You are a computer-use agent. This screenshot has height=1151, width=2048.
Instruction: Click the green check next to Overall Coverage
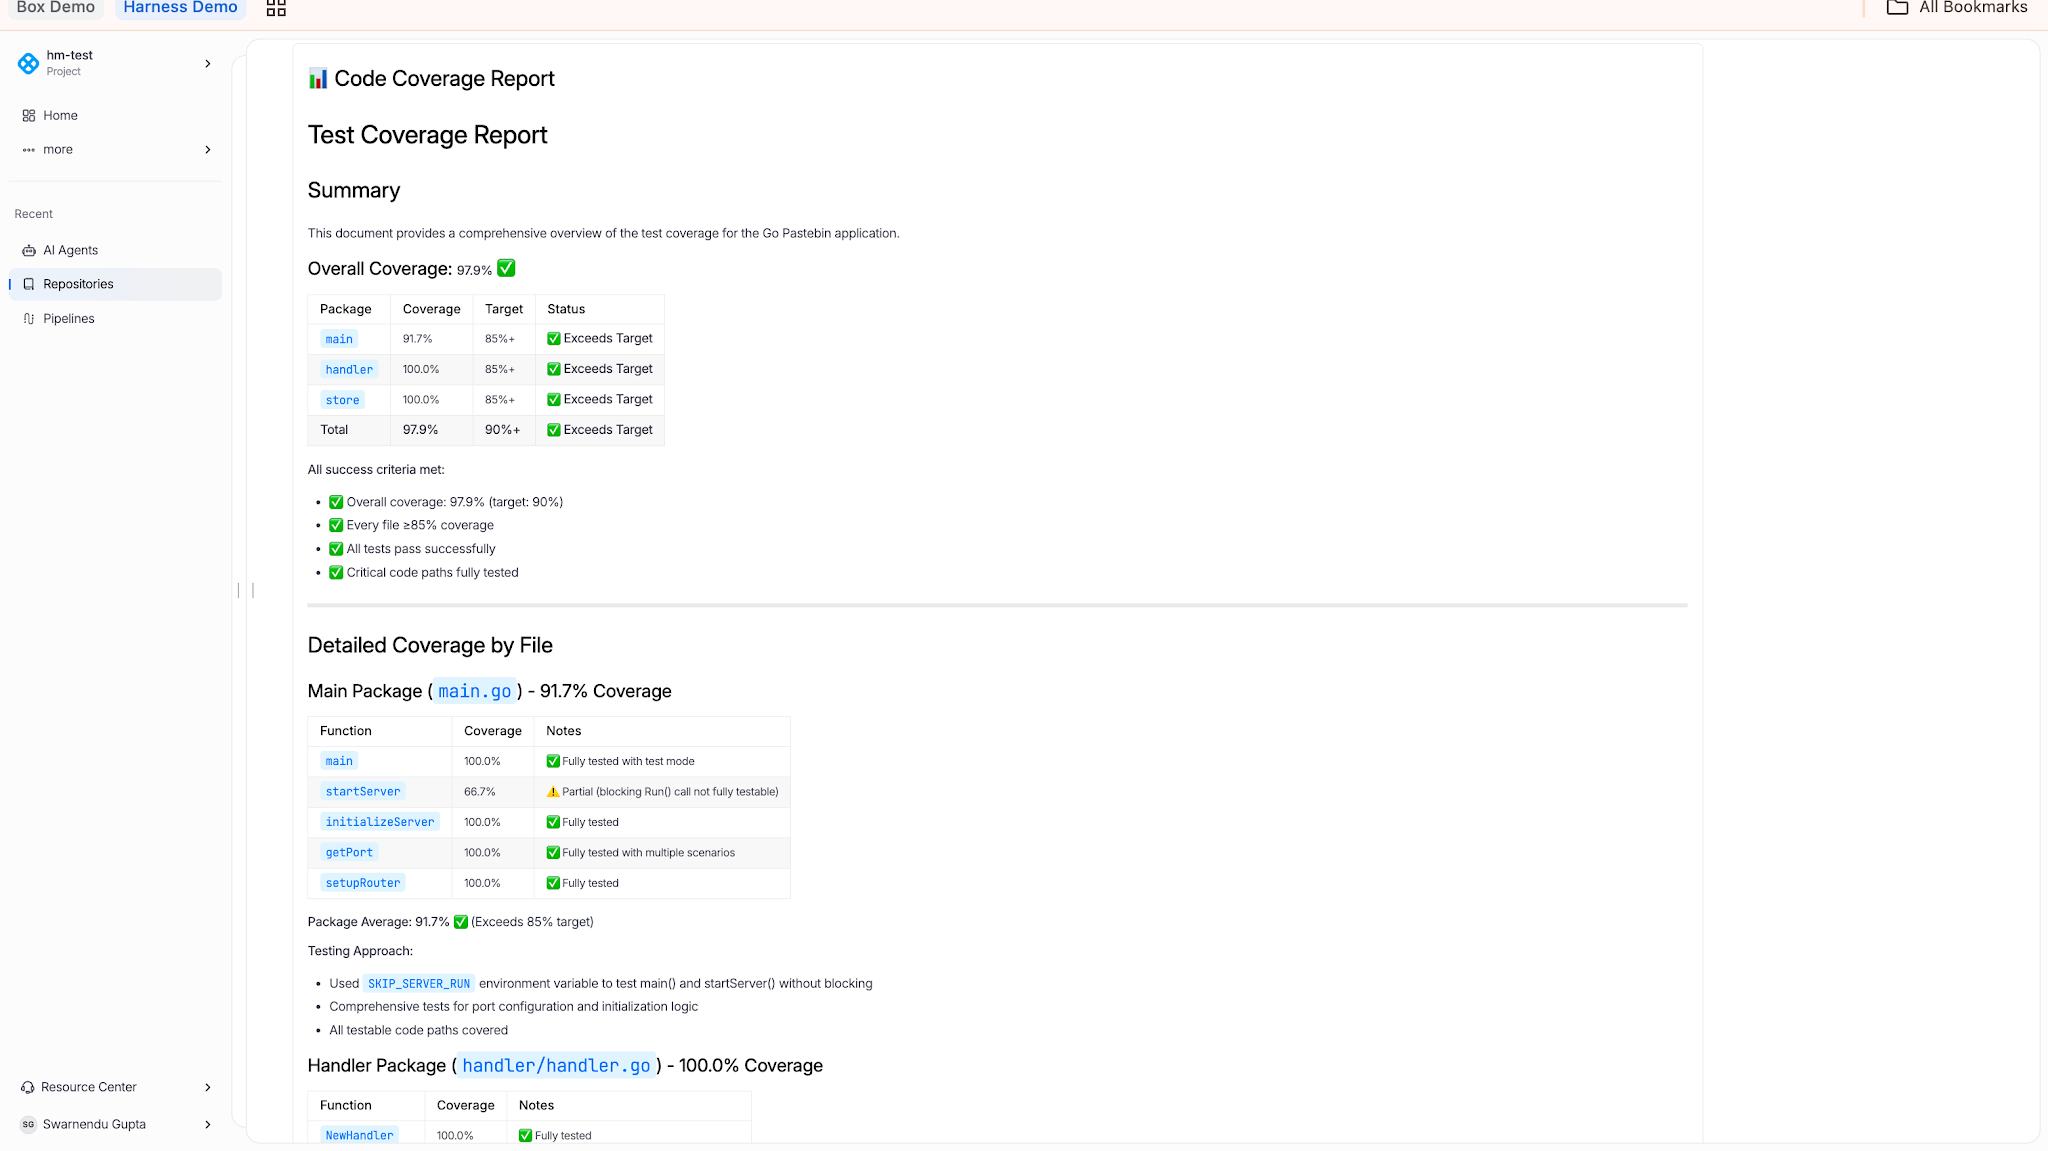tap(506, 268)
